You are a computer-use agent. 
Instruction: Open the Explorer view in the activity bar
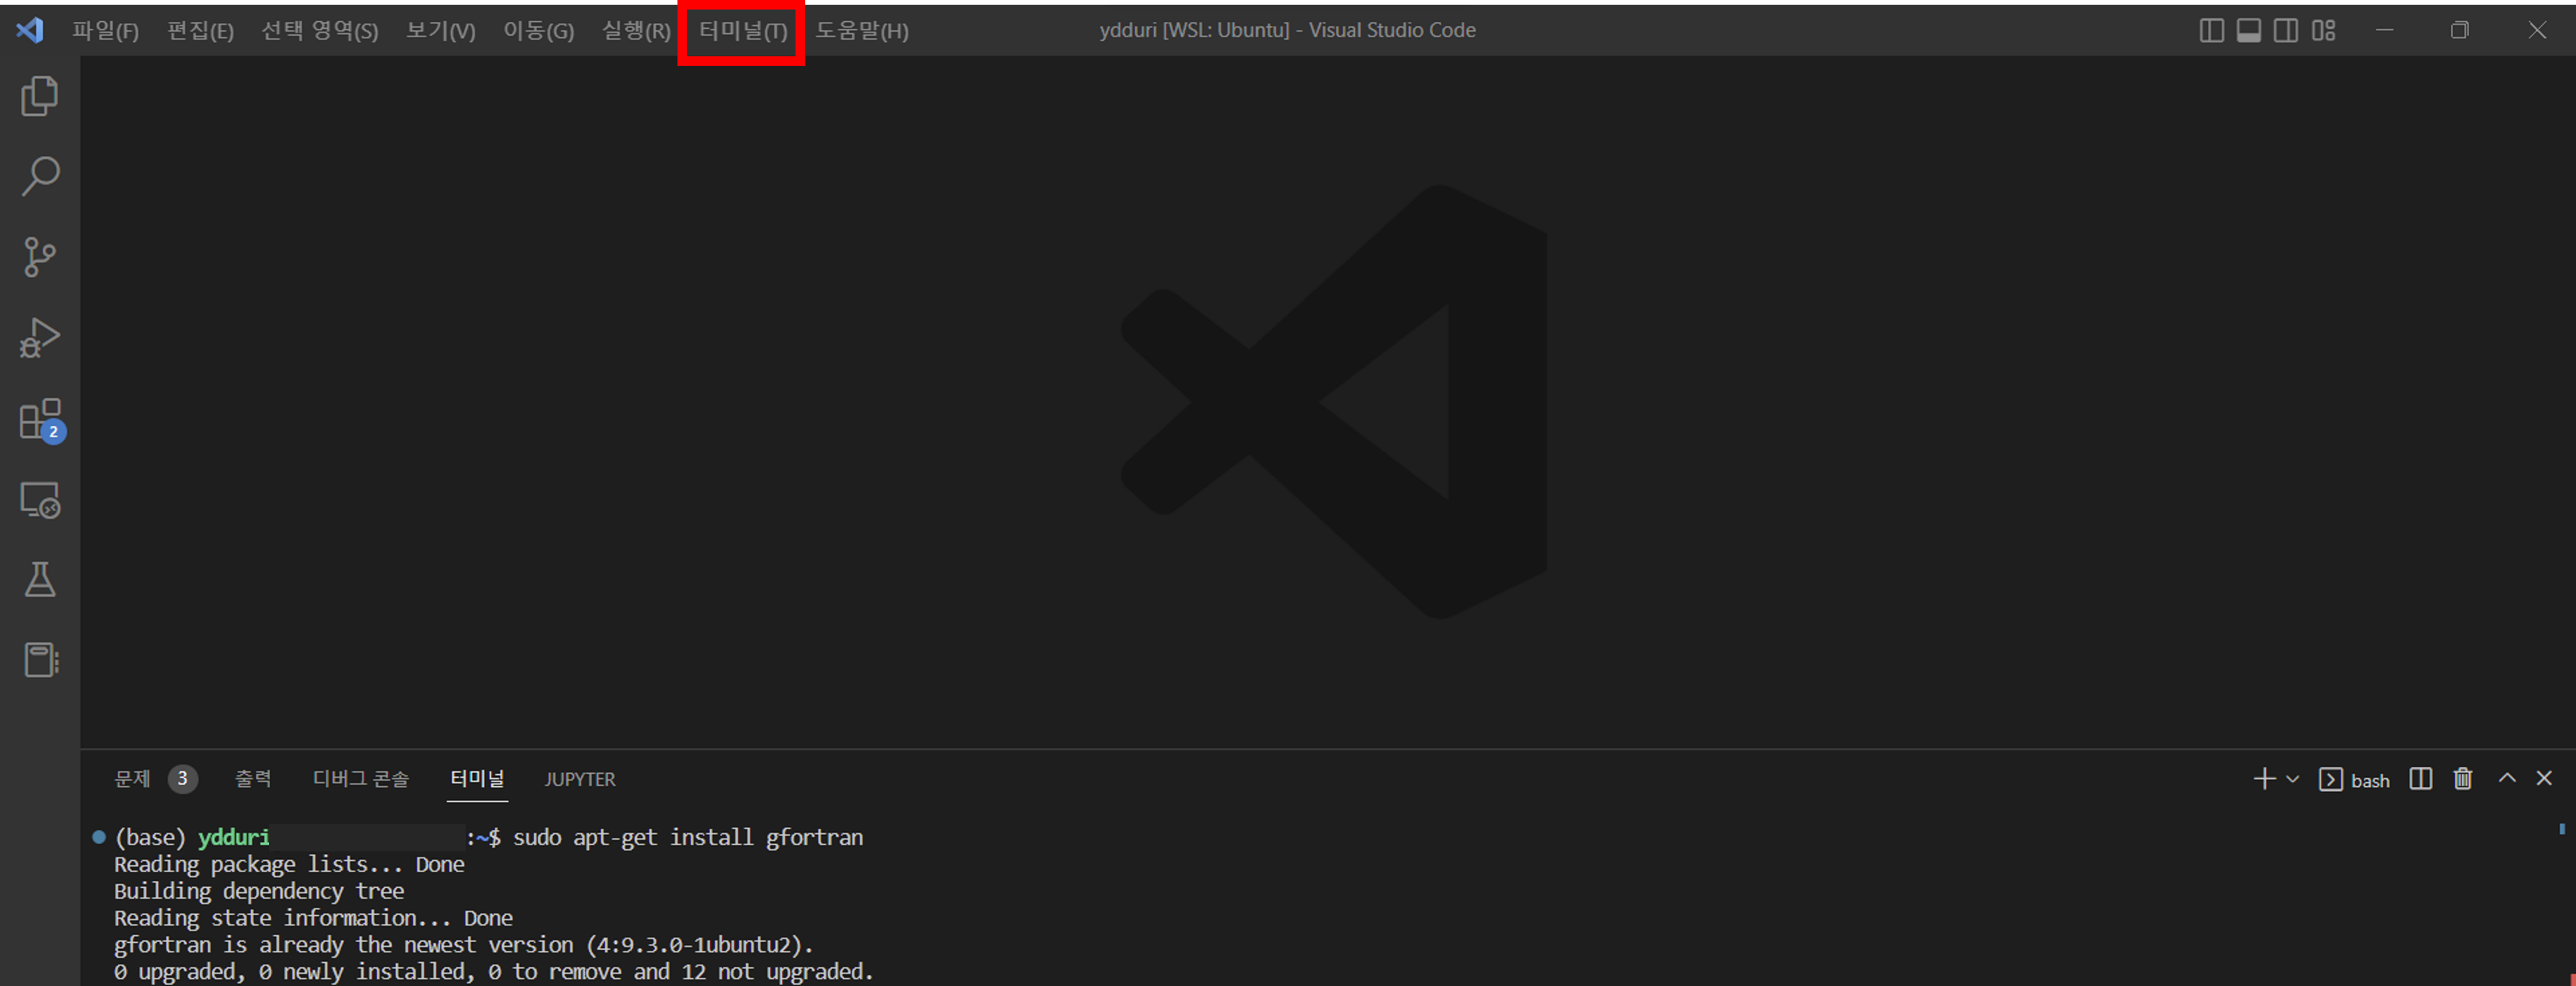click(40, 96)
